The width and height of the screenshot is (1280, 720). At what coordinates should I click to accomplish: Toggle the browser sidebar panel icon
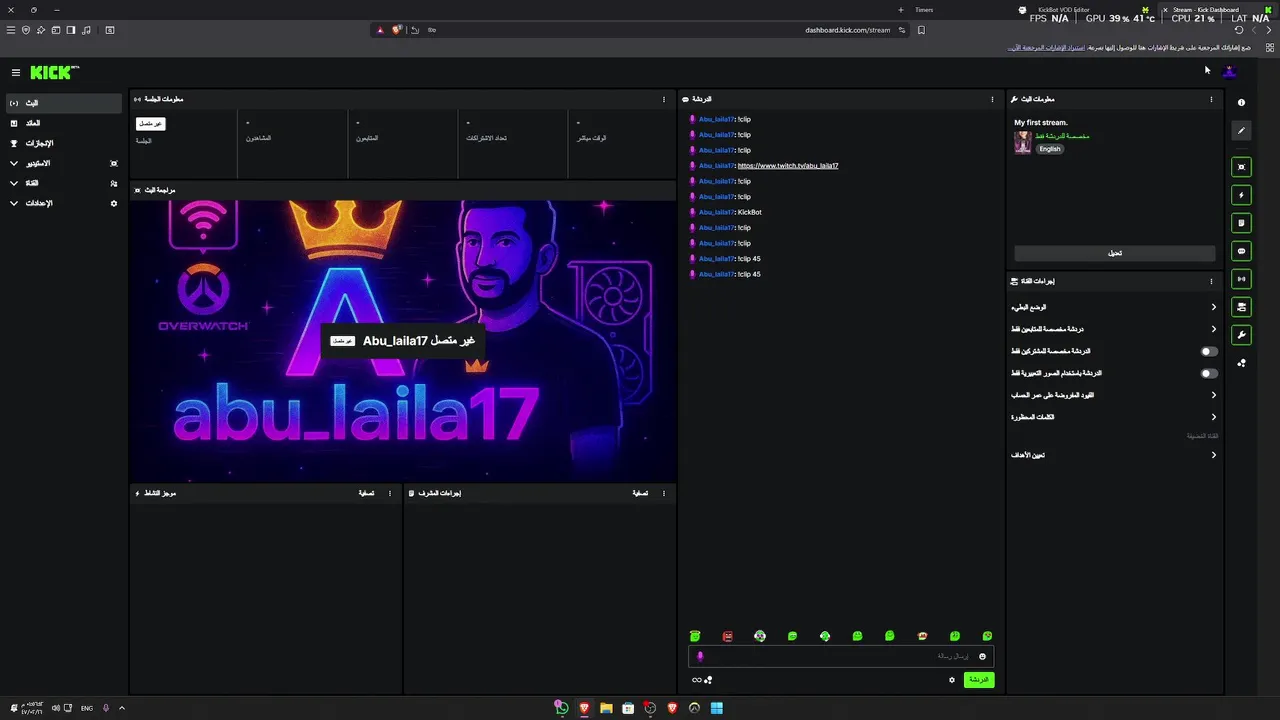coord(71,30)
